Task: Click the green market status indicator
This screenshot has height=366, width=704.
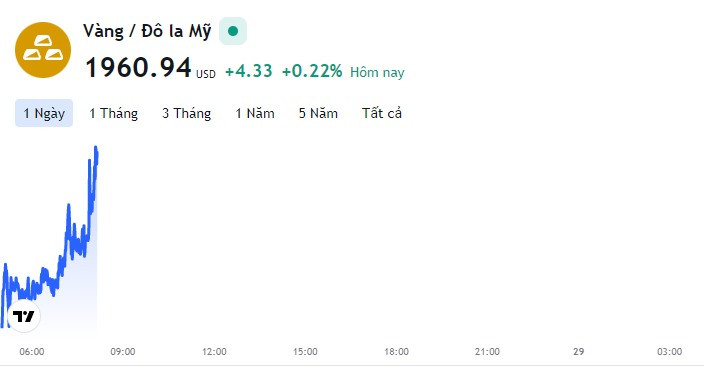Action: [233, 31]
